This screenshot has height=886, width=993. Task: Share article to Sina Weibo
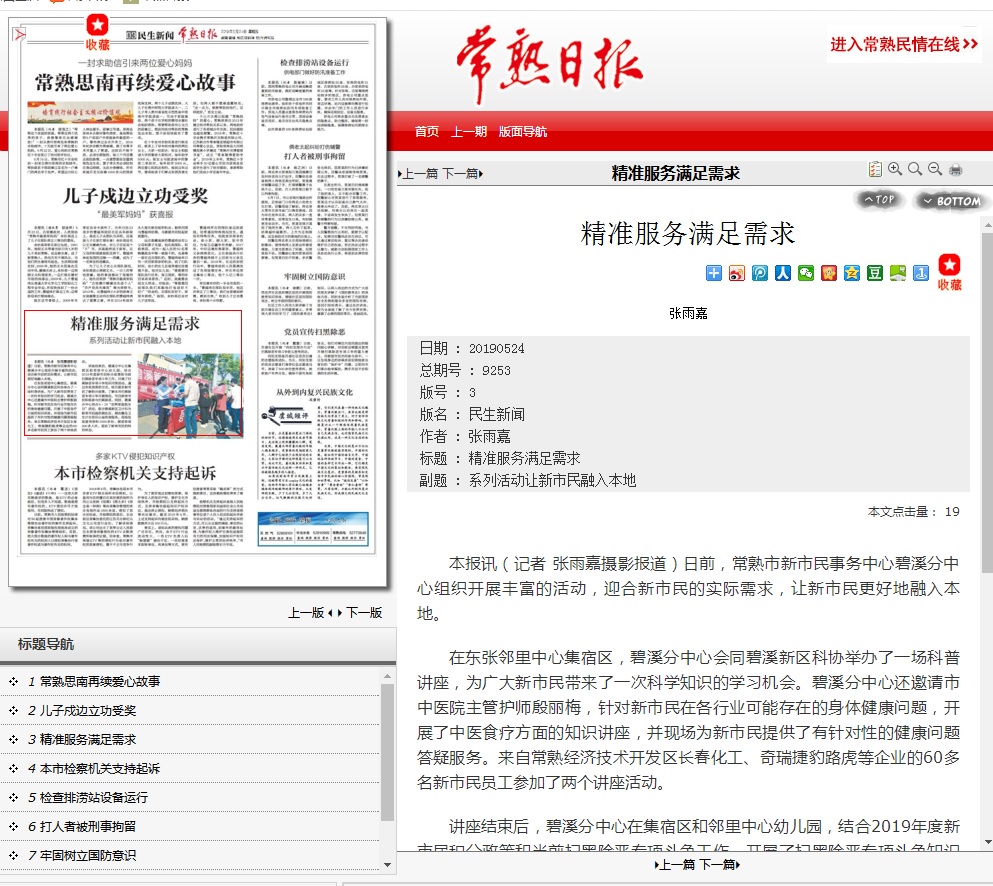737,273
